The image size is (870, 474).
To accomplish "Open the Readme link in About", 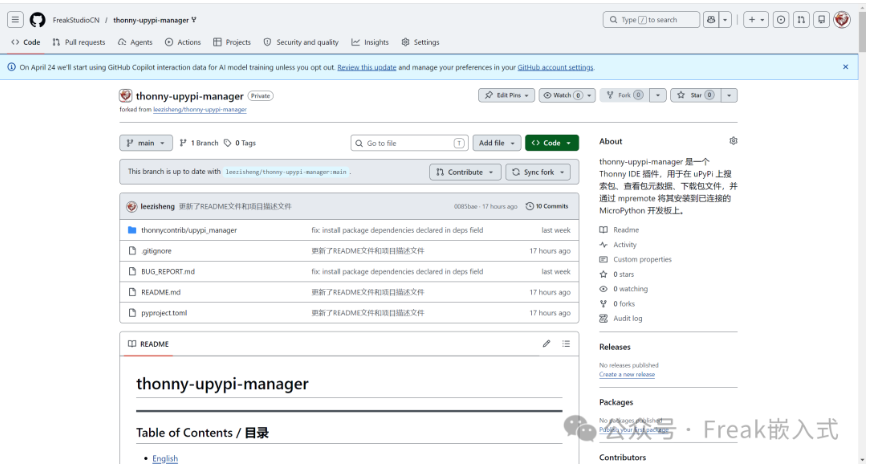I will pos(619,230).
